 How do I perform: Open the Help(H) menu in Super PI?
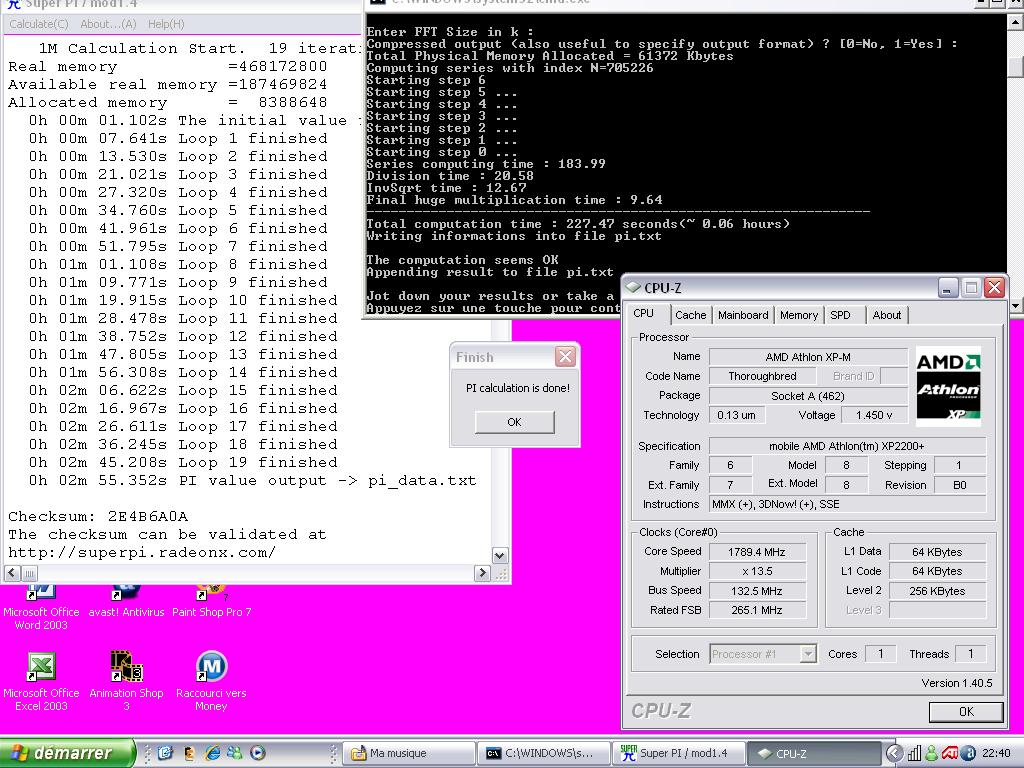tap(166, 24)
